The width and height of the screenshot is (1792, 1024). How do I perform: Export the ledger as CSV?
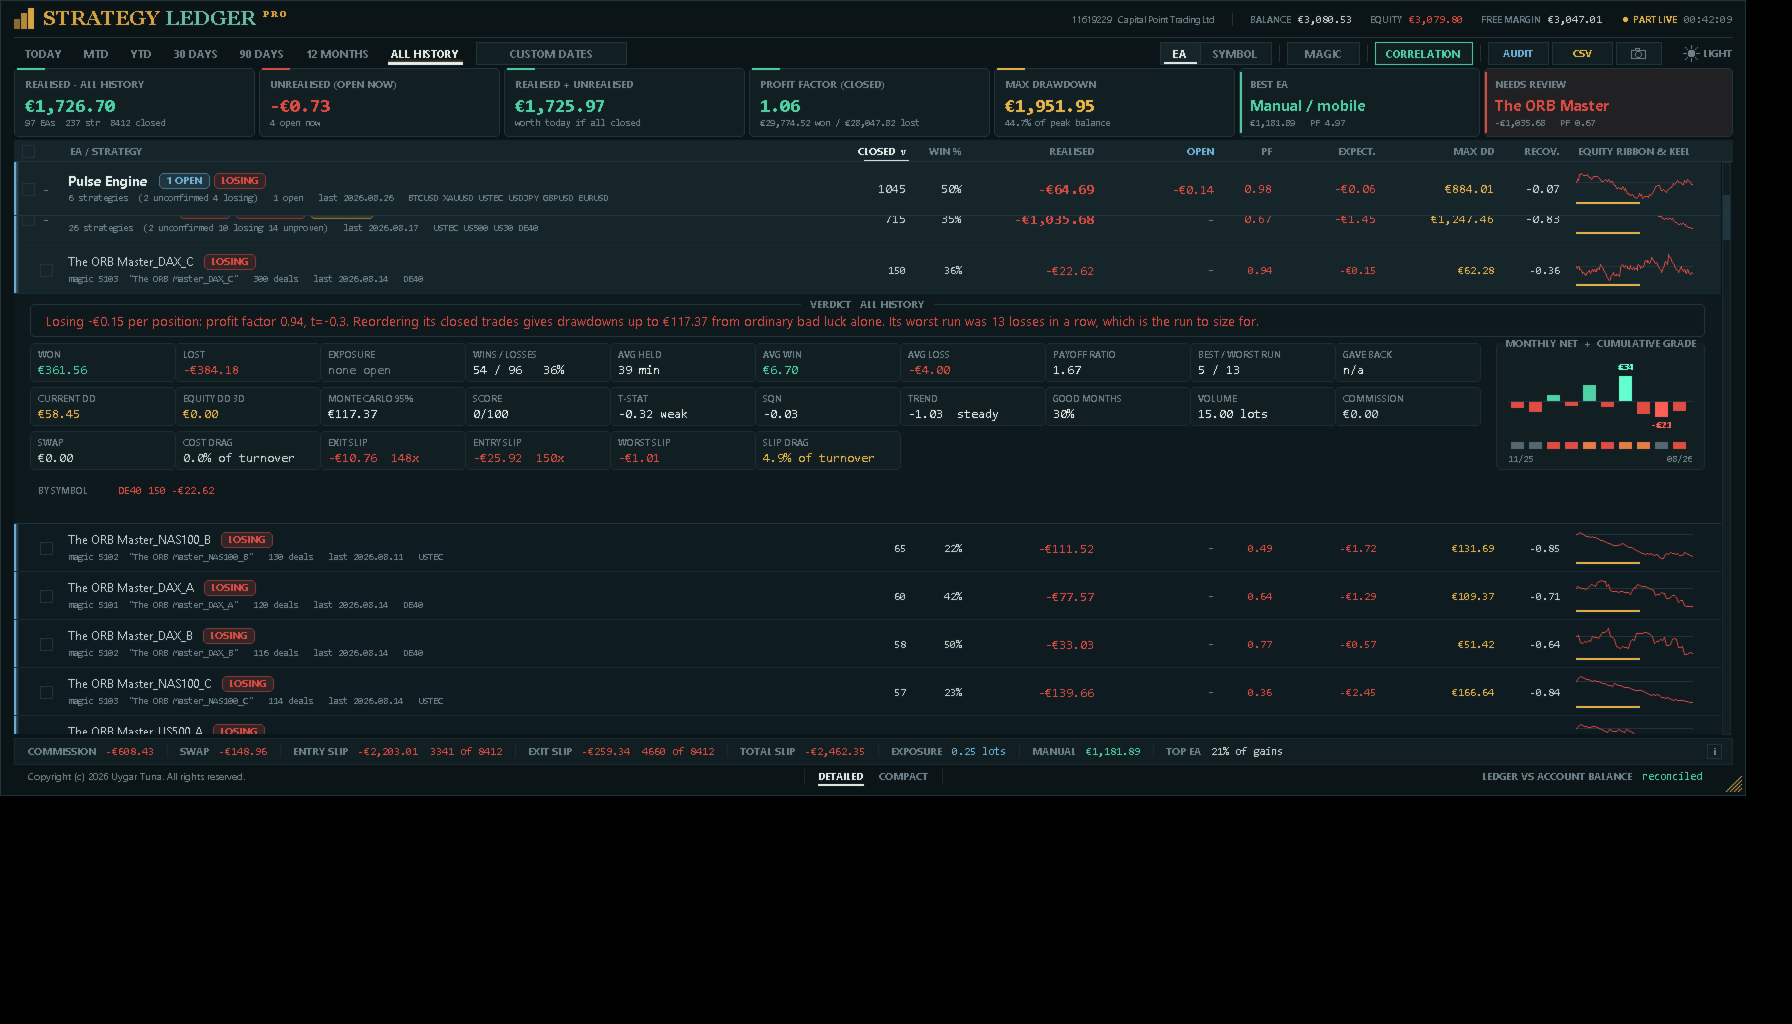1582,54
